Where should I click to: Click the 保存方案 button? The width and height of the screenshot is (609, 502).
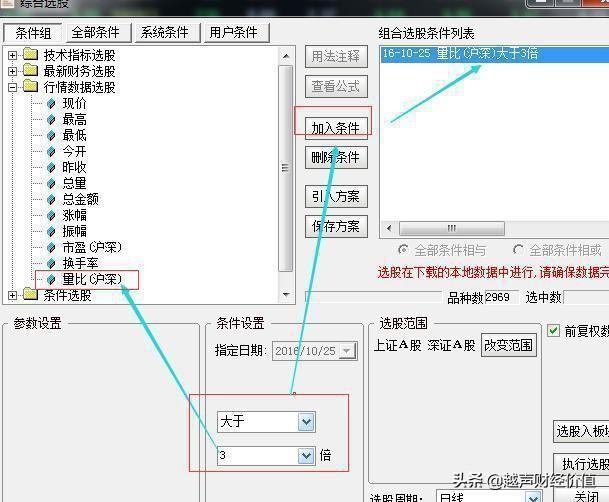[x=336, y=226]
